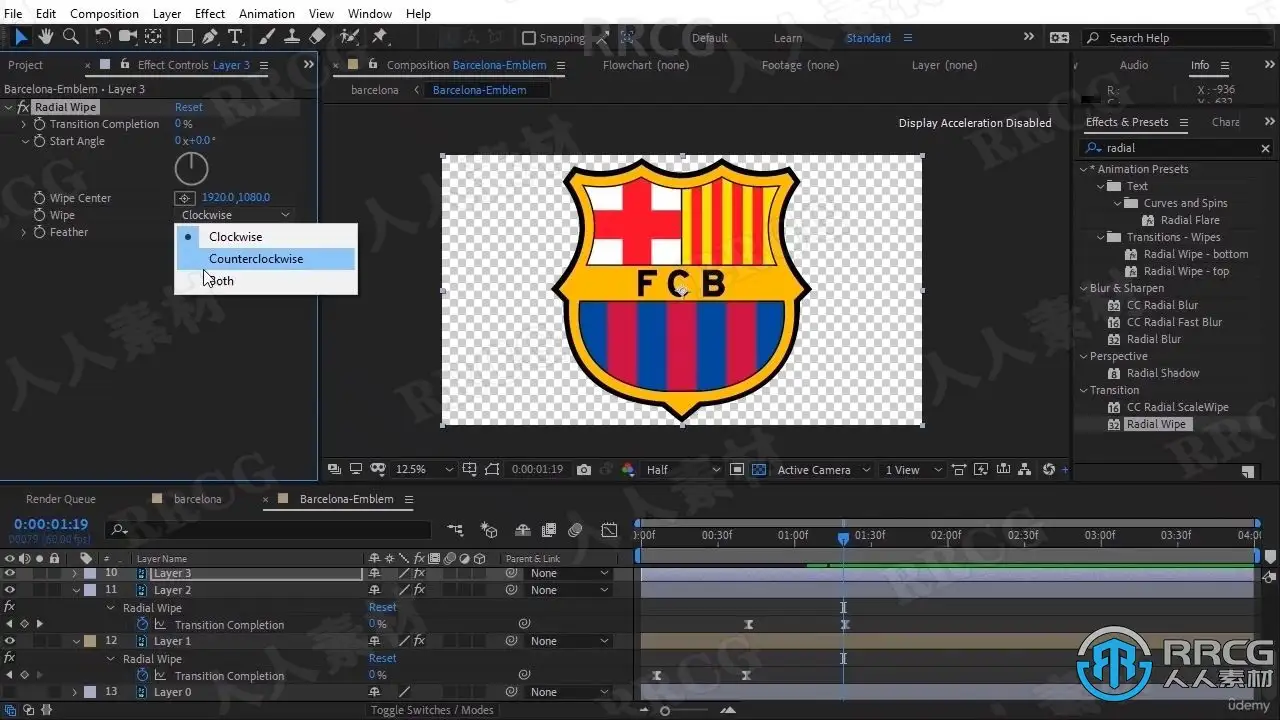Click the Motion Blur icon in timeline

point(576,530)
